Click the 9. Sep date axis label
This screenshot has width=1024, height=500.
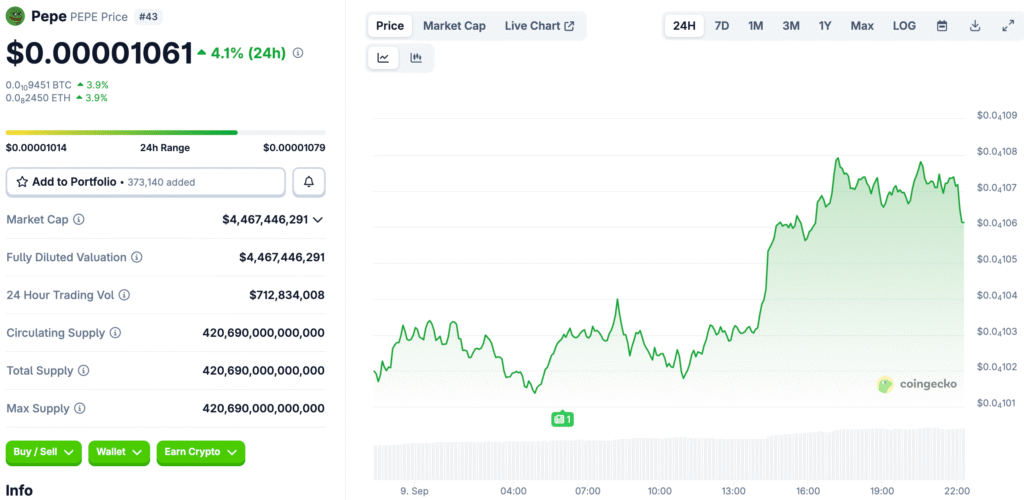pyautogui.click(x=414, y=490)
